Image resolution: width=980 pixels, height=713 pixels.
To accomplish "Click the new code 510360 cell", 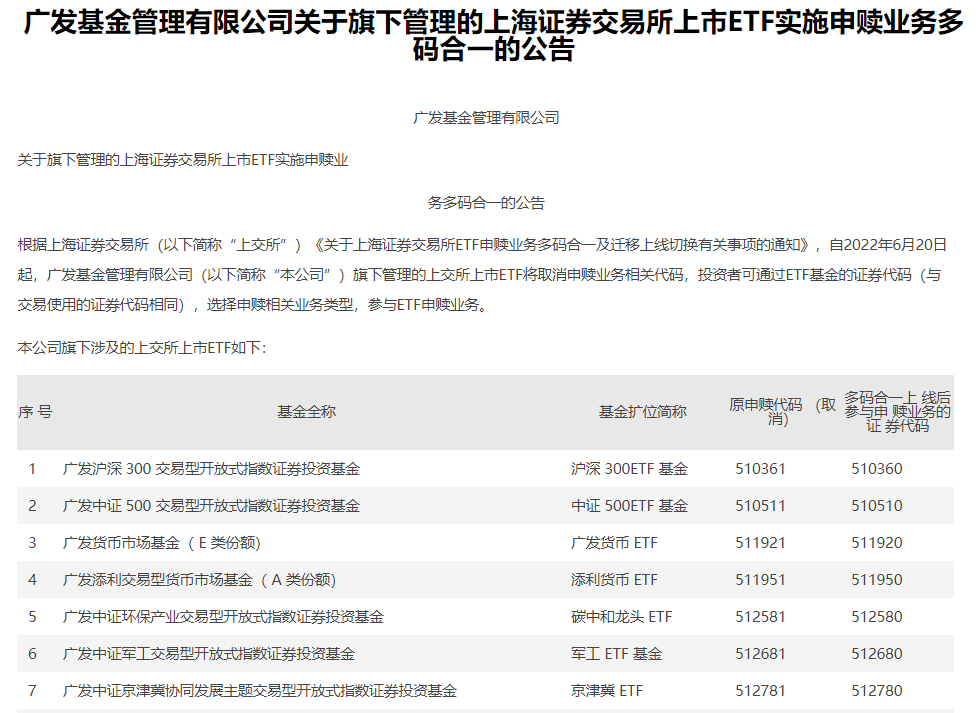I will (x=876, y=469).
